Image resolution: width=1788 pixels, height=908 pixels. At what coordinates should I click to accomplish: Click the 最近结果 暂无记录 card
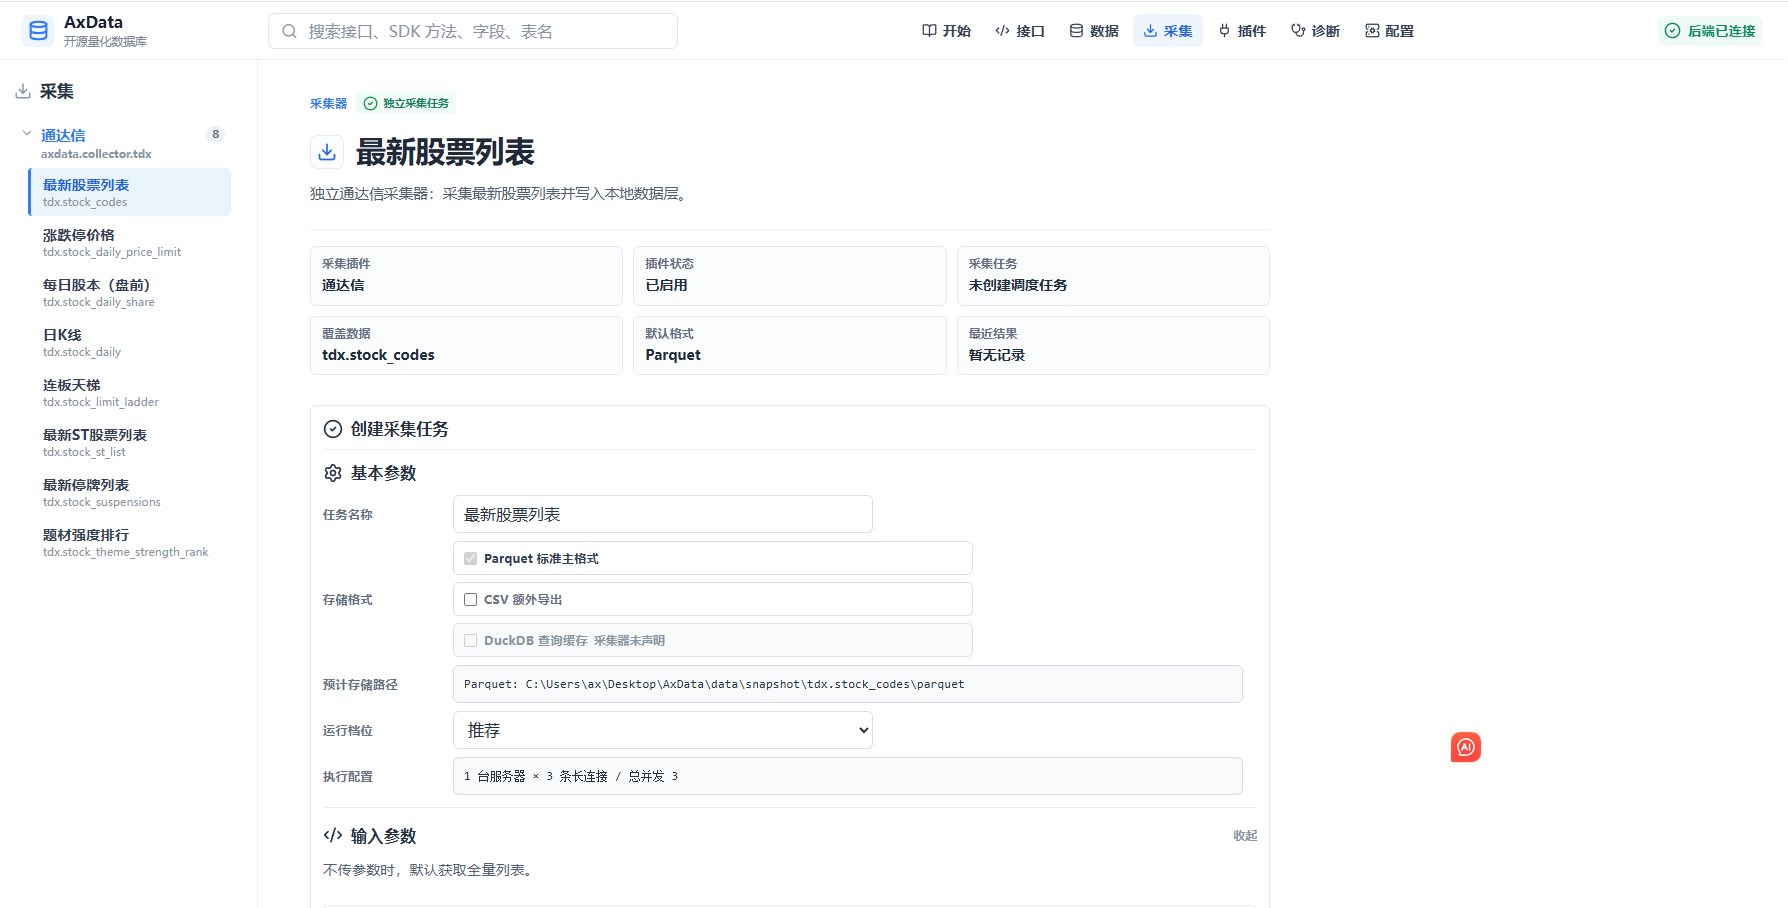point(1113,346)
